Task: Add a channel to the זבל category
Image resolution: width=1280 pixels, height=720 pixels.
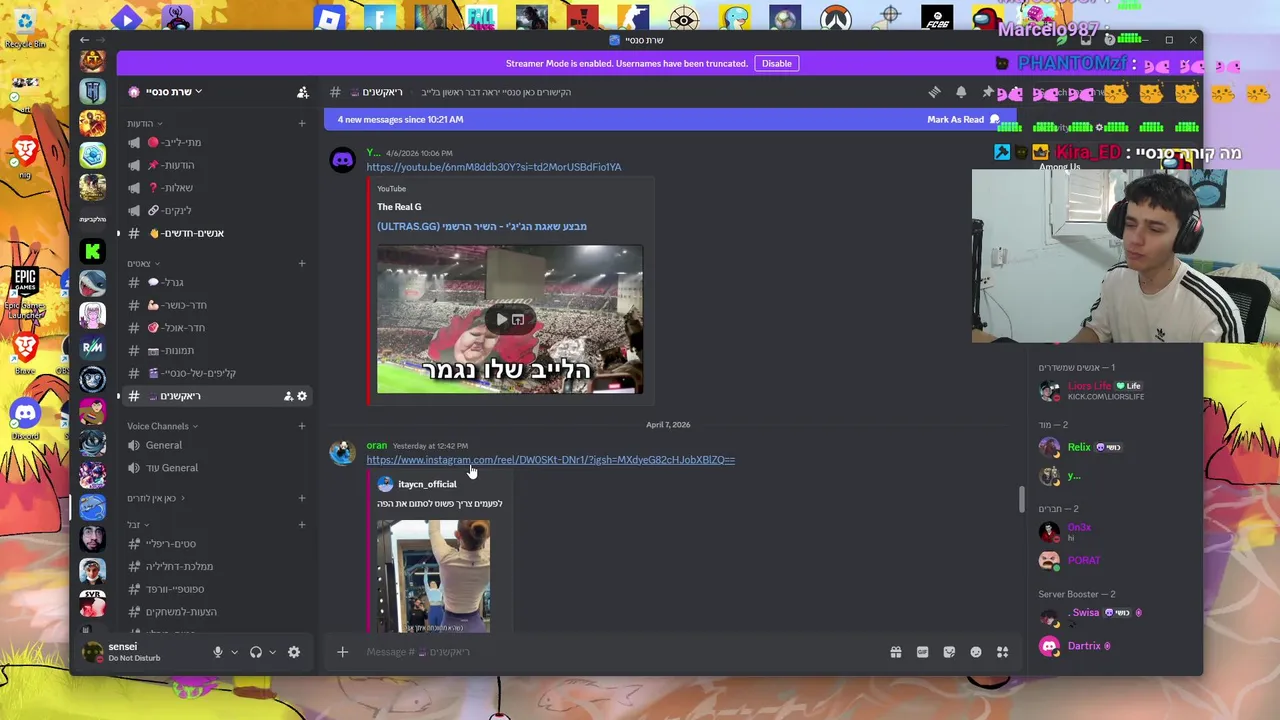Action: (x=302, y=524)
